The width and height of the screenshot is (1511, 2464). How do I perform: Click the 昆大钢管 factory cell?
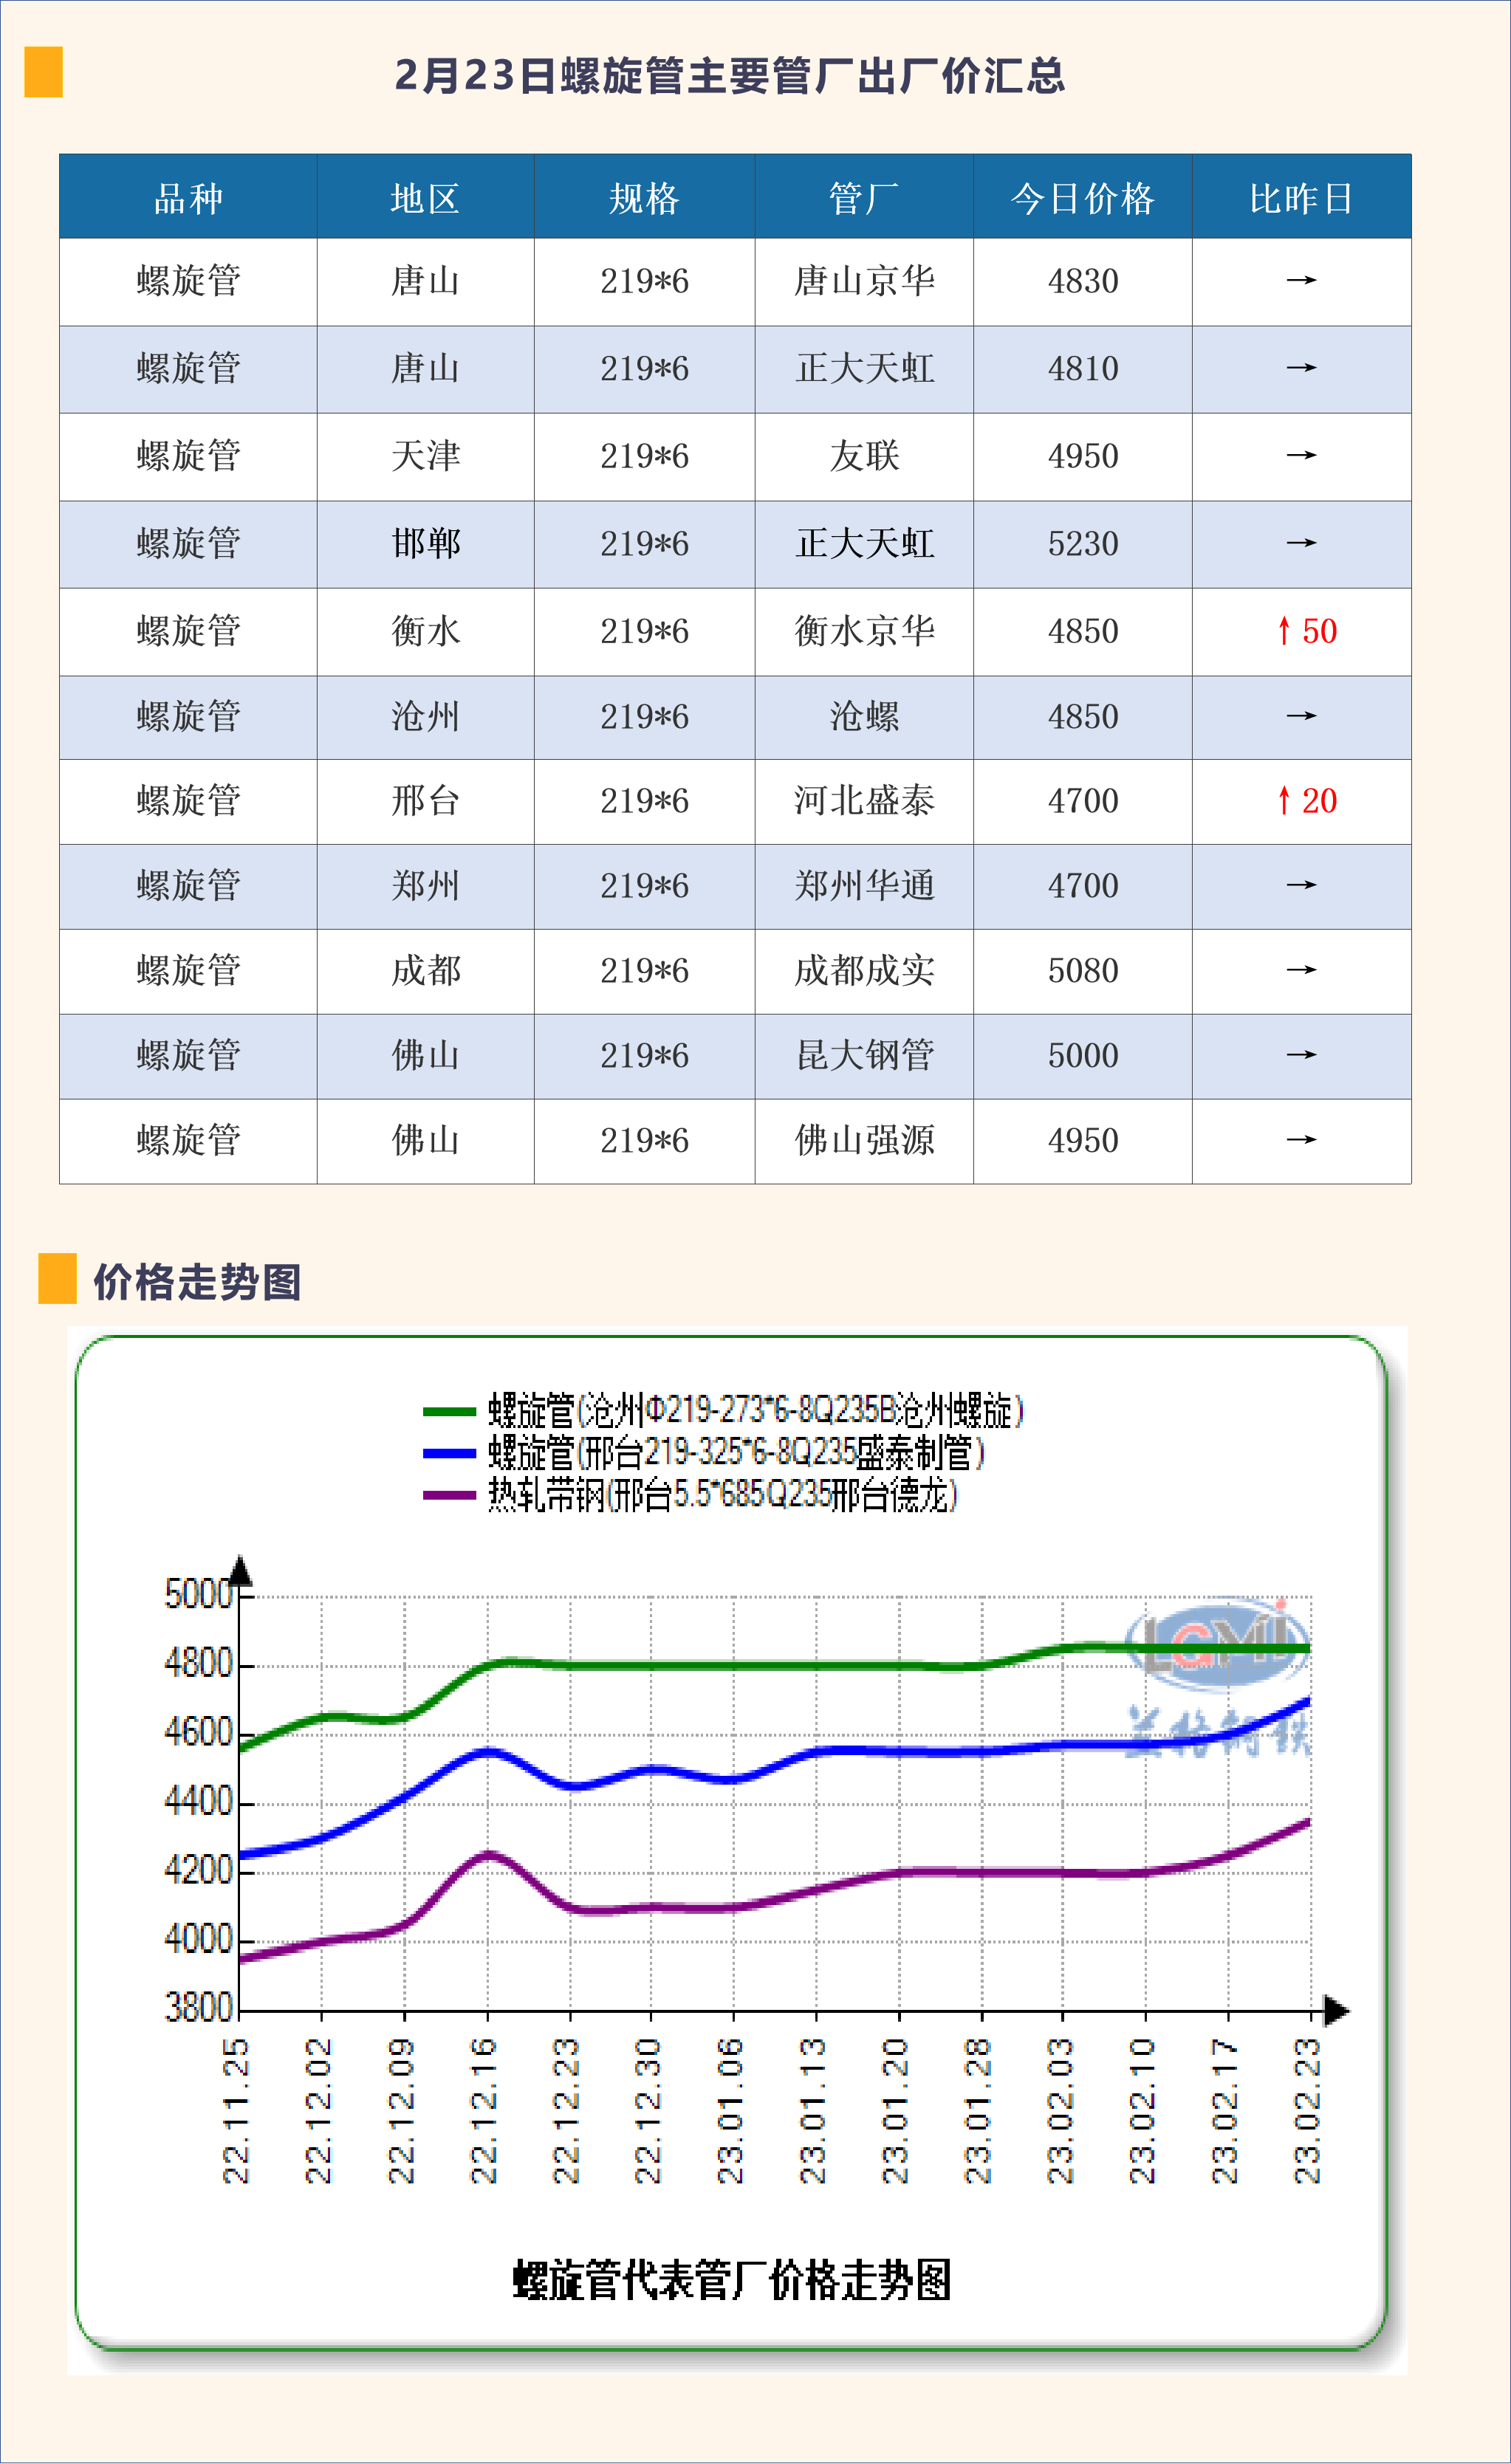coord(863,1055)
